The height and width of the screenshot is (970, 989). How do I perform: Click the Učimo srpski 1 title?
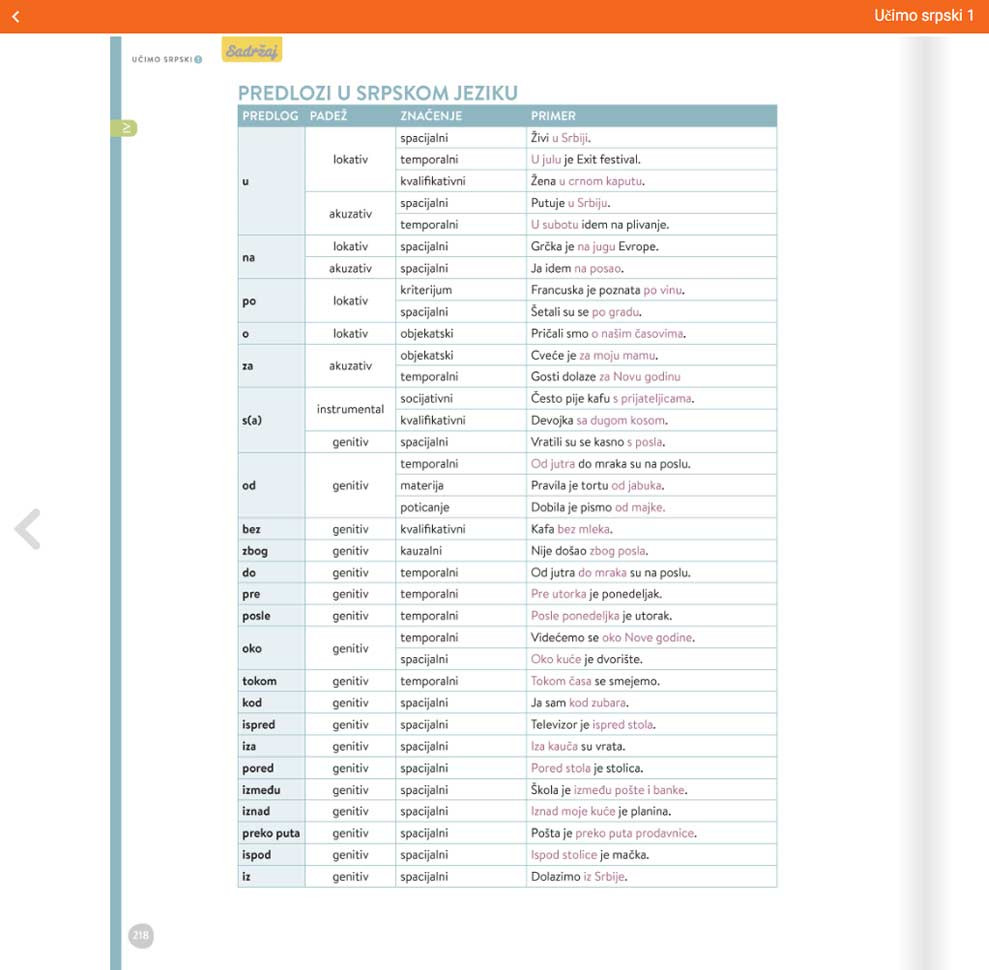(923, 16)
